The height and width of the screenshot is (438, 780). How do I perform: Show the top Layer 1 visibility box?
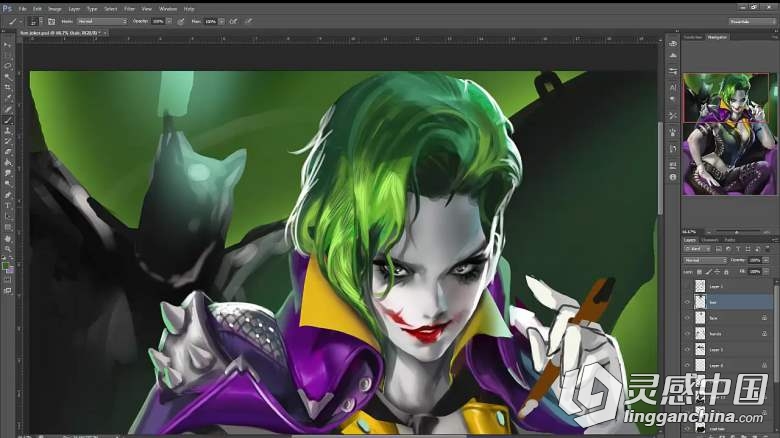click(688, 286)
